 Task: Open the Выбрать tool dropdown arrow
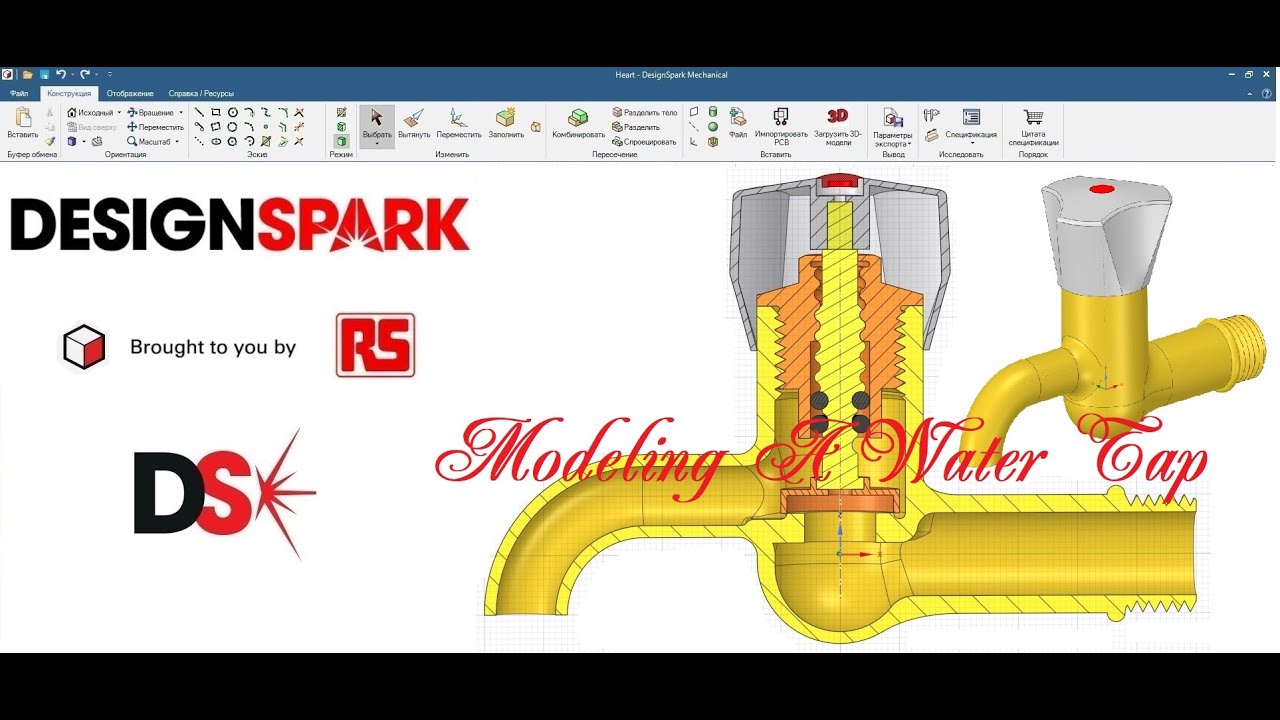coord(377,144)
